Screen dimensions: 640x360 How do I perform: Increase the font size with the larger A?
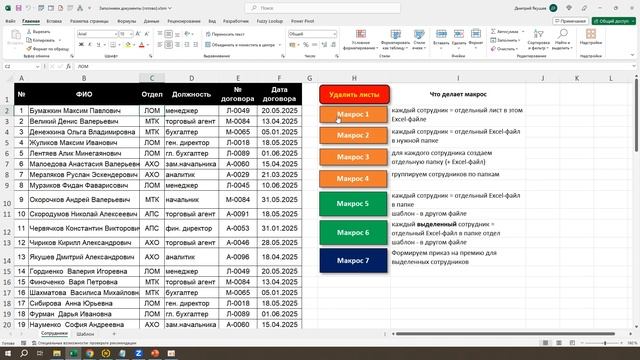point(138,34)
